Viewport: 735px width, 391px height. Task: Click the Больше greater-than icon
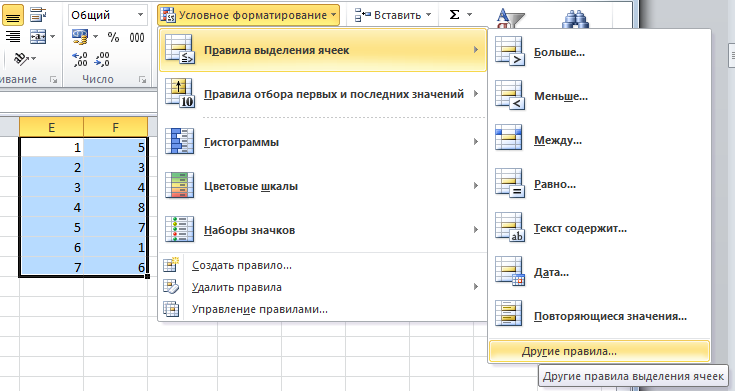(x=510, y=52)
